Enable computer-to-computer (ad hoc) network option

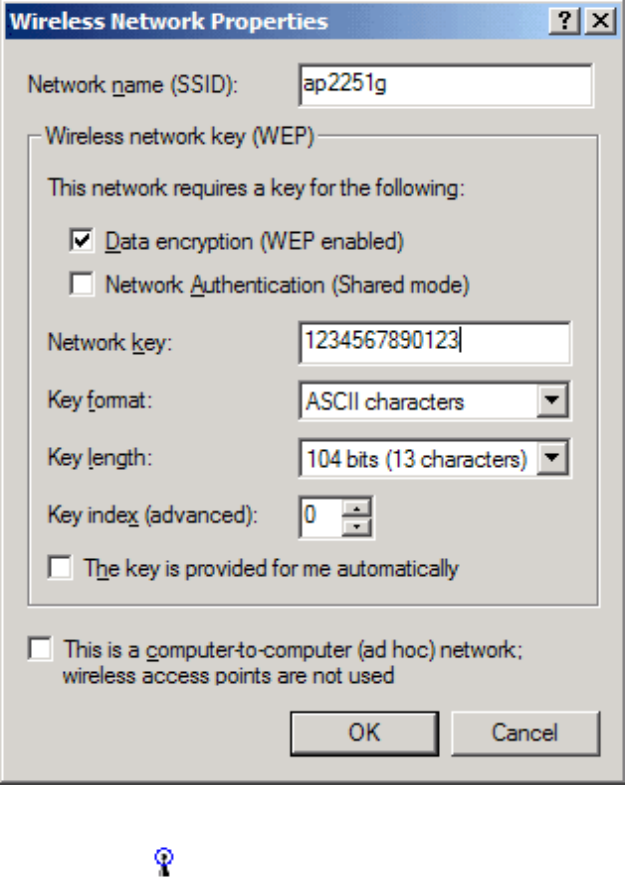[40, 649]
